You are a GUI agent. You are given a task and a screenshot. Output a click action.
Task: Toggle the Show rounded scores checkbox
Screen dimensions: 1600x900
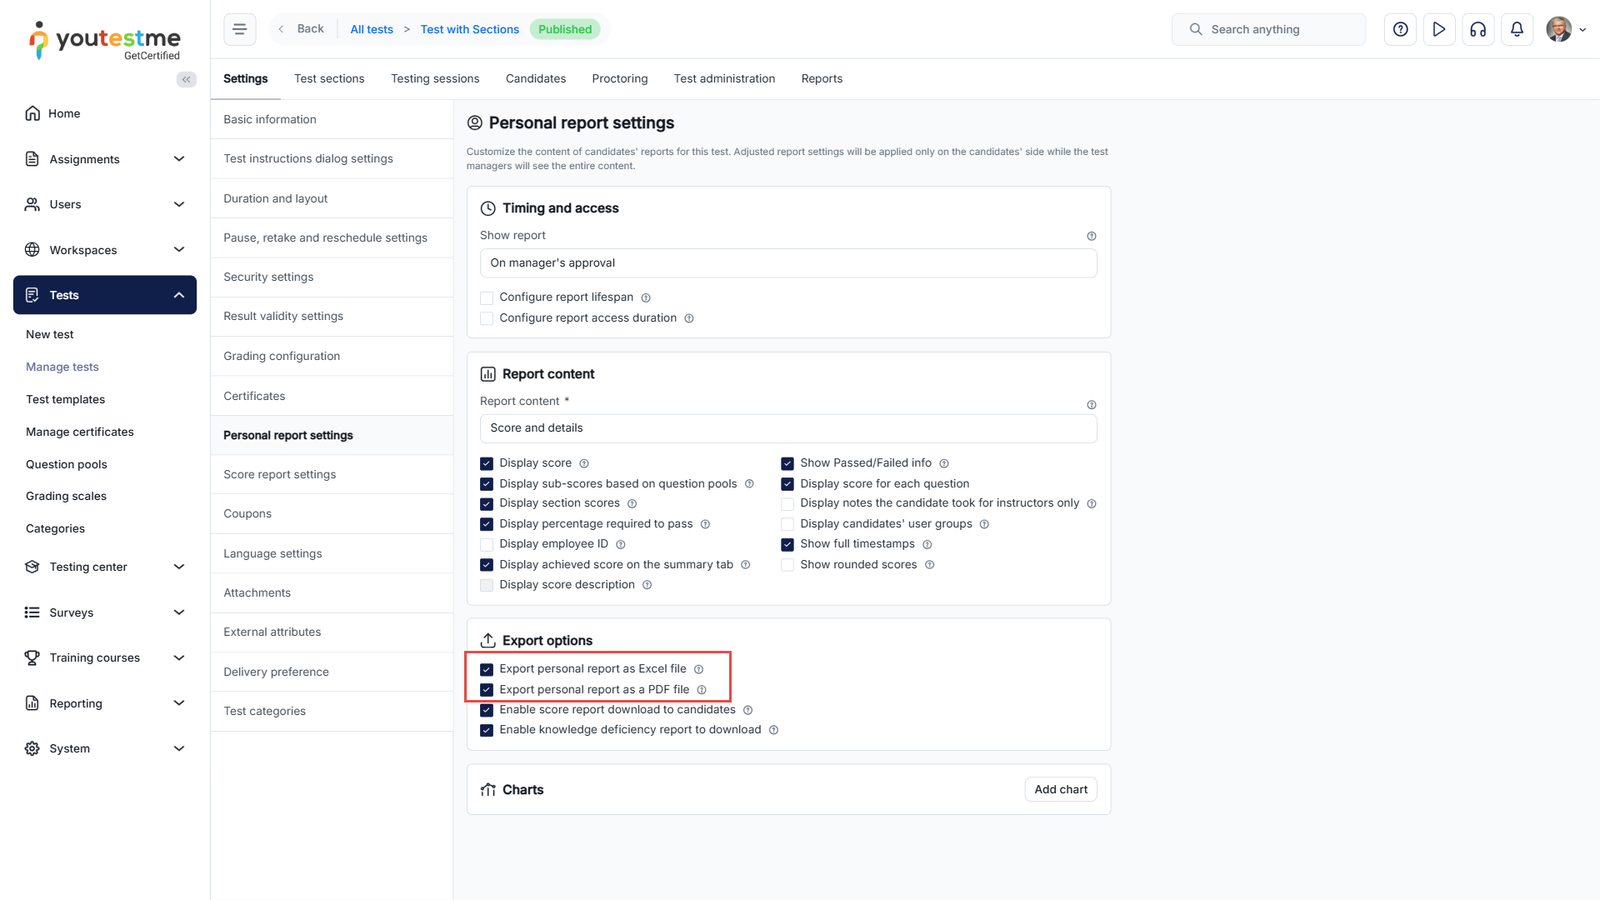788,565
